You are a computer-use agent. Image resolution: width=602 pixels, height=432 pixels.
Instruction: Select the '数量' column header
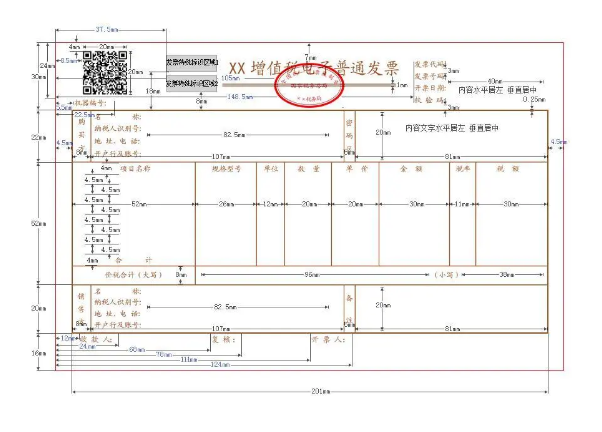[308, 169]
